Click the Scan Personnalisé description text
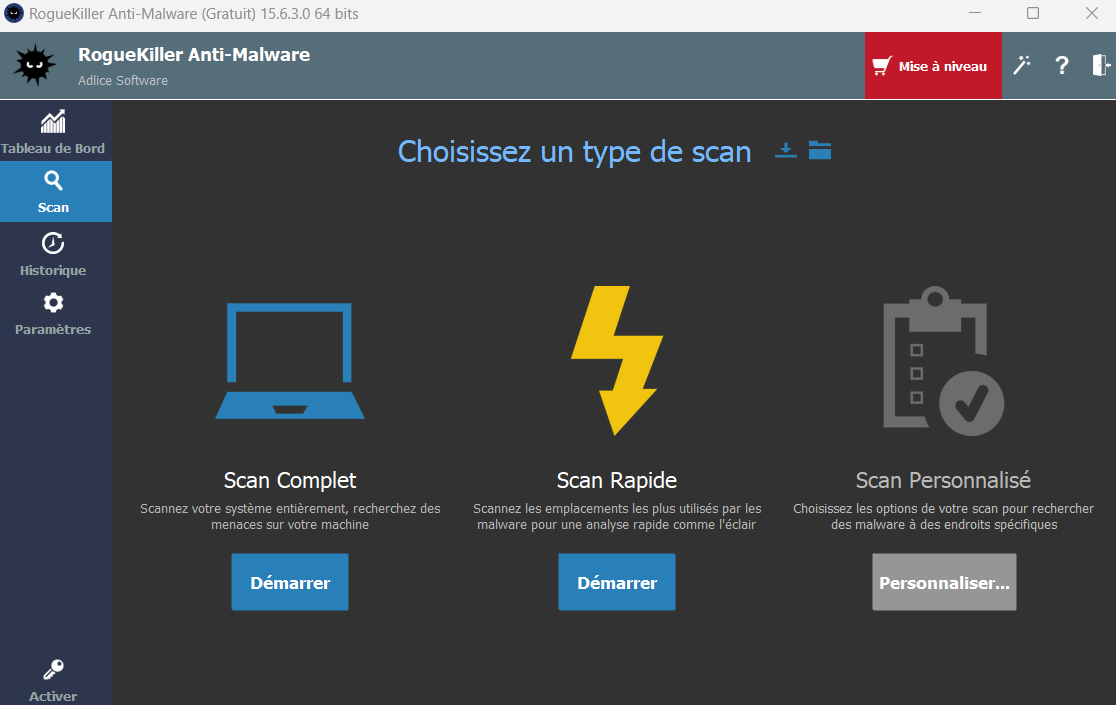This screenshot has height=705, width=1116. click(x=943, y=516)
